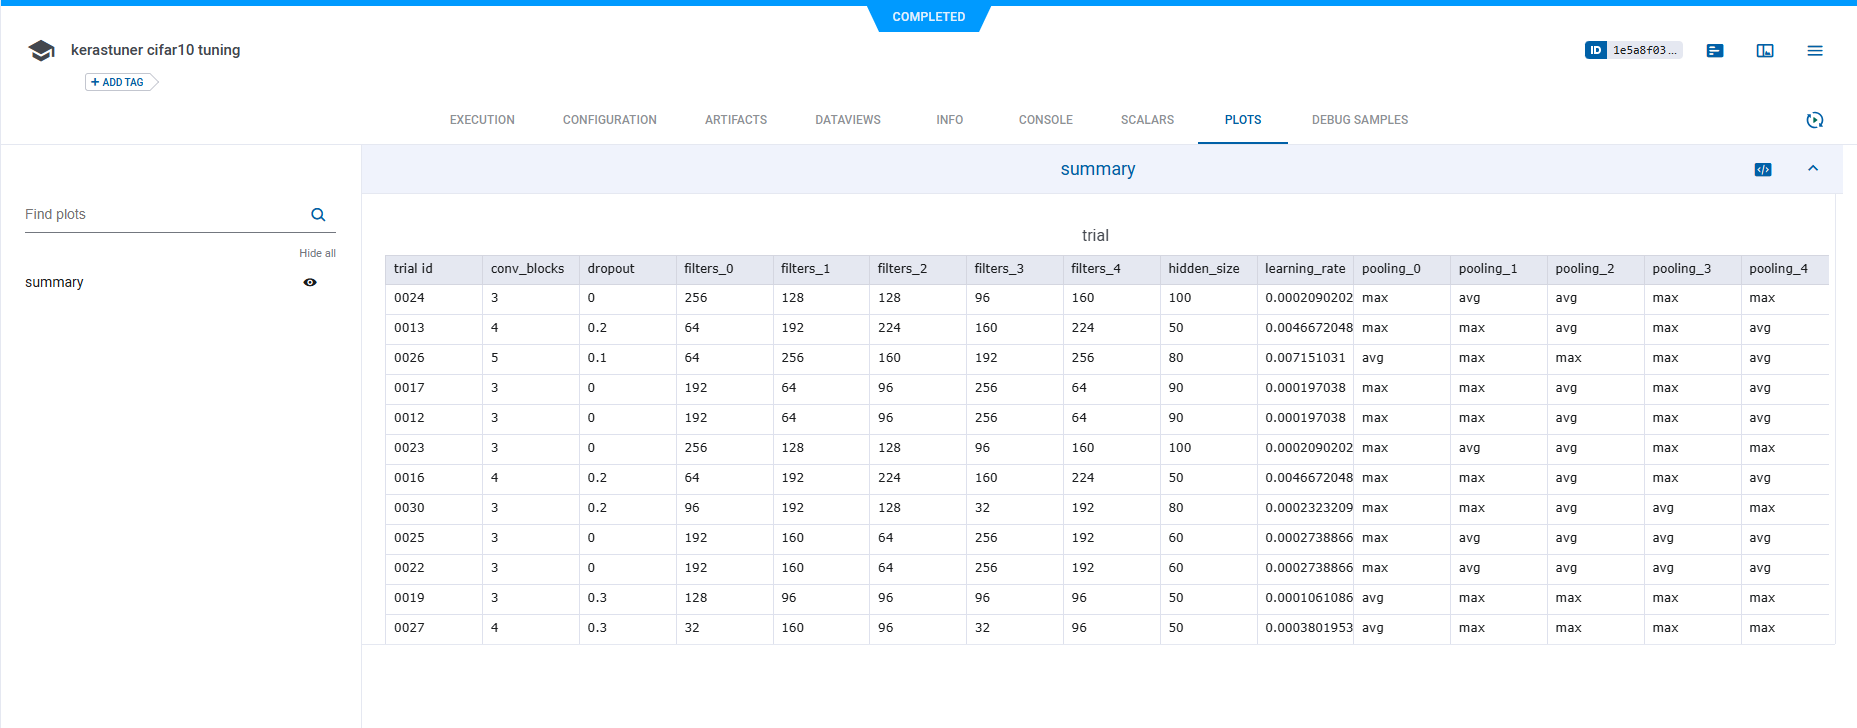Image resolution: width=1857 pixels, height=728 pixels.
Task: Go to the Configuration tab
Action: pos(609,120)
